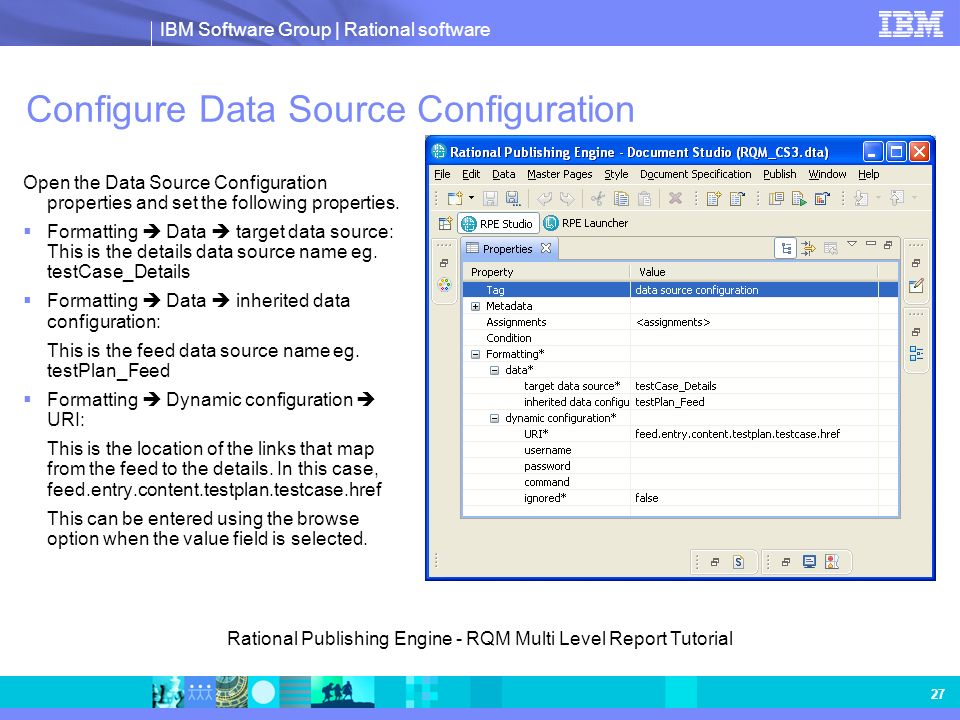960x720 pixels.
Task: Click the chart export toolbar icon
Action: coord(822,198)
